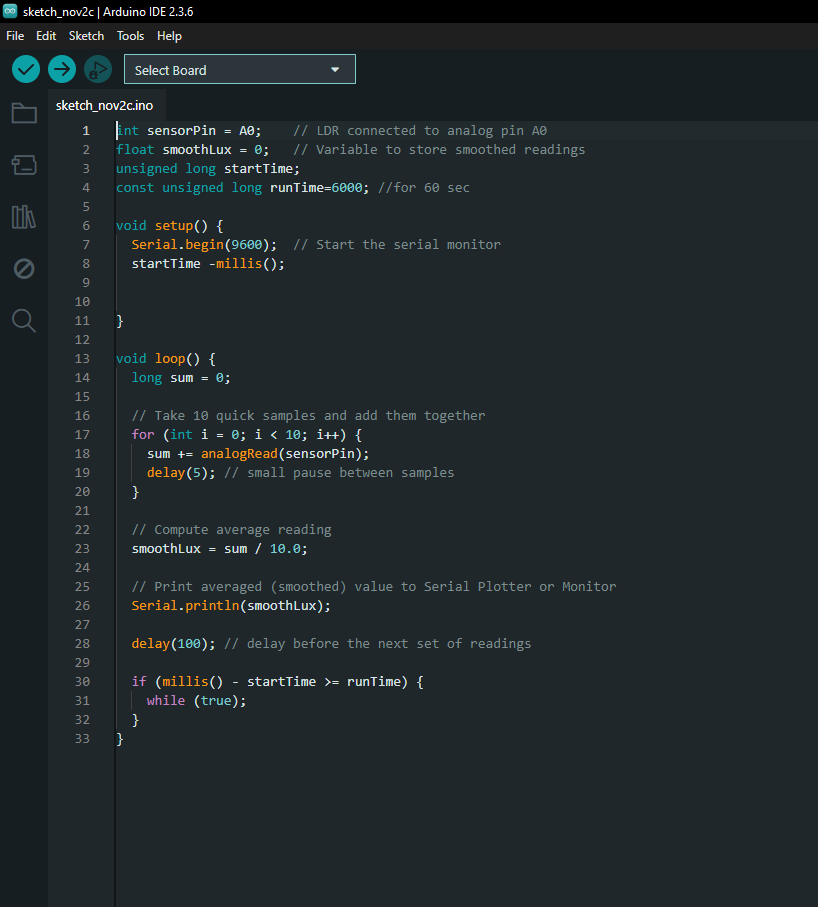Viewport: 818px width, 907px height.
Task: Click the Upload arrow button
Action: pyautogui.click(x=62, y=69)
